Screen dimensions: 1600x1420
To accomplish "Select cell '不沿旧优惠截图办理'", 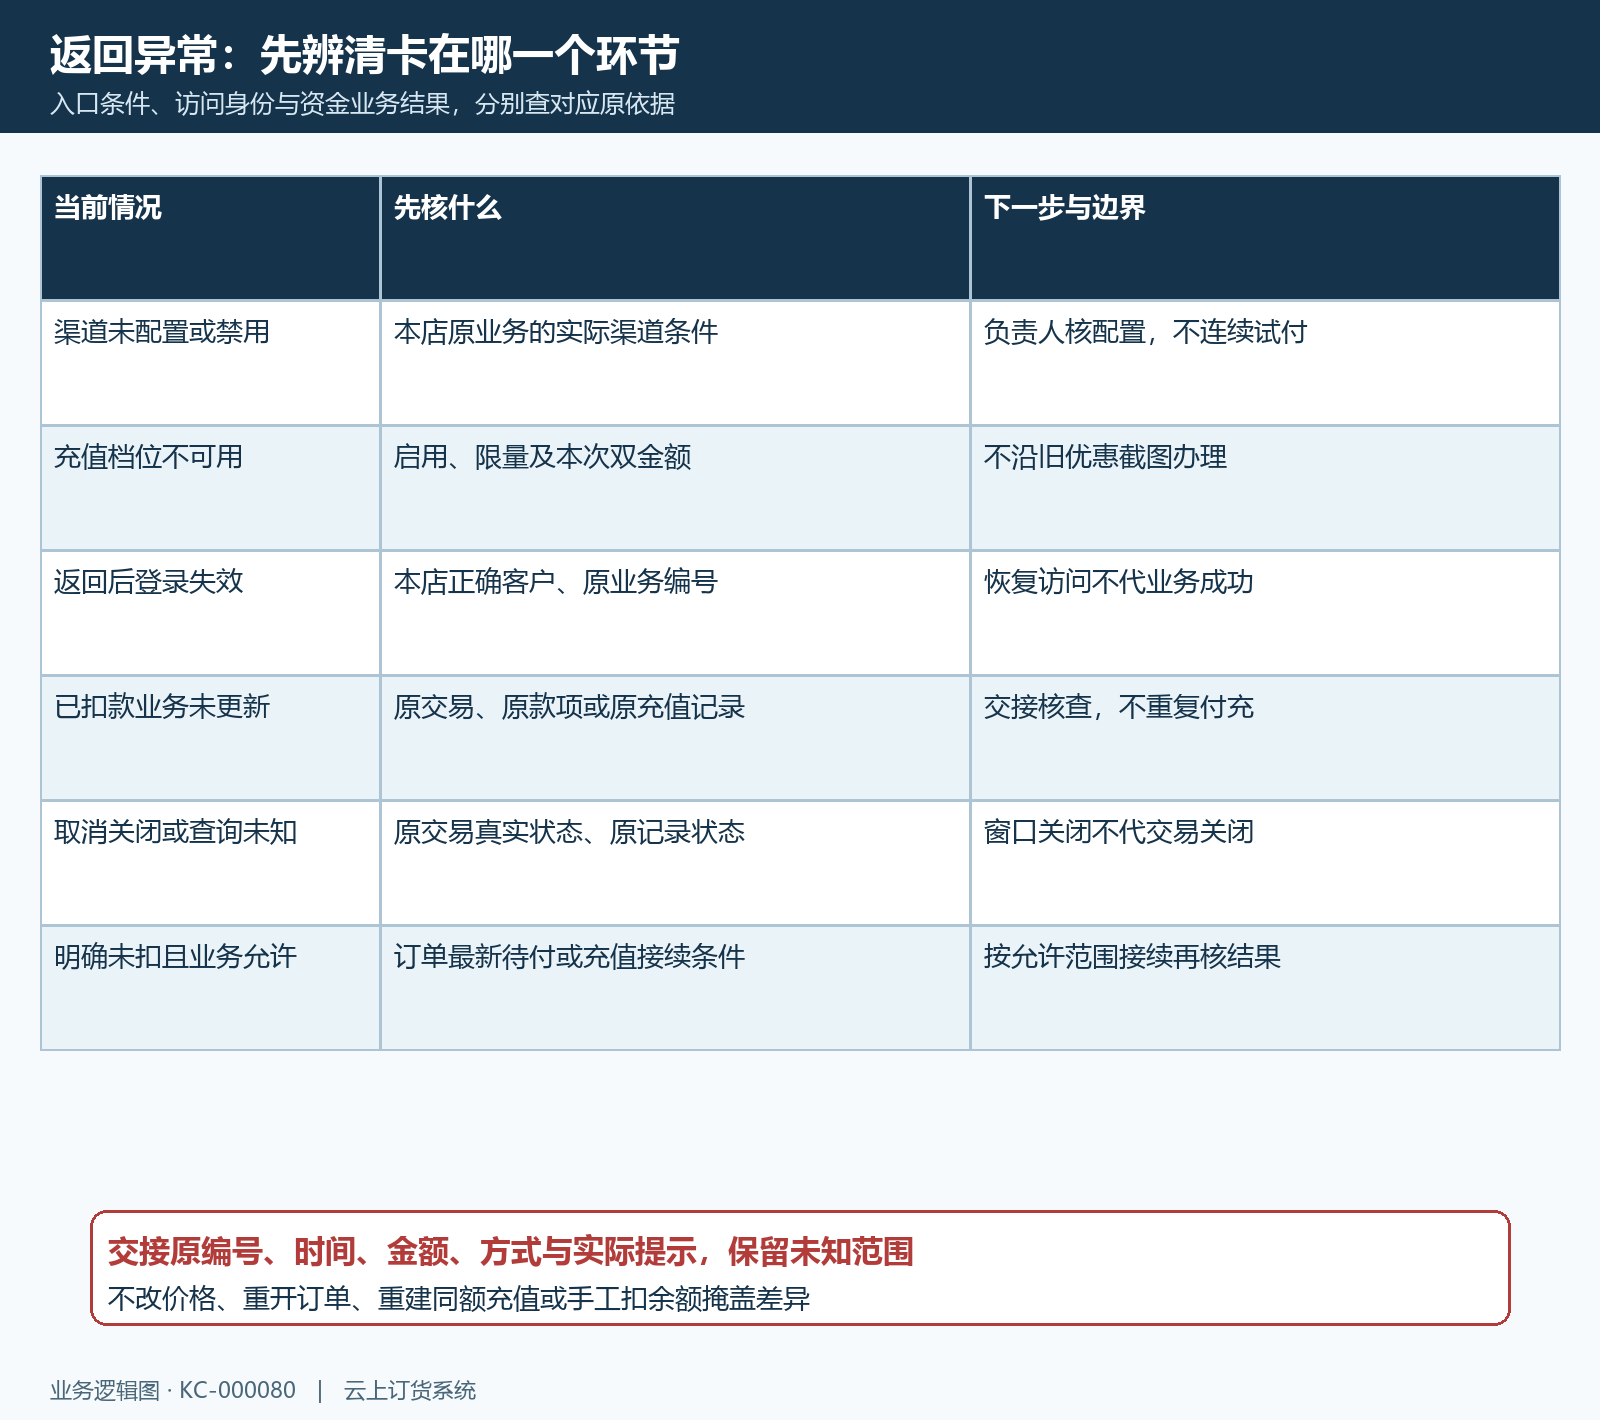I will [x=1265, y=488].
